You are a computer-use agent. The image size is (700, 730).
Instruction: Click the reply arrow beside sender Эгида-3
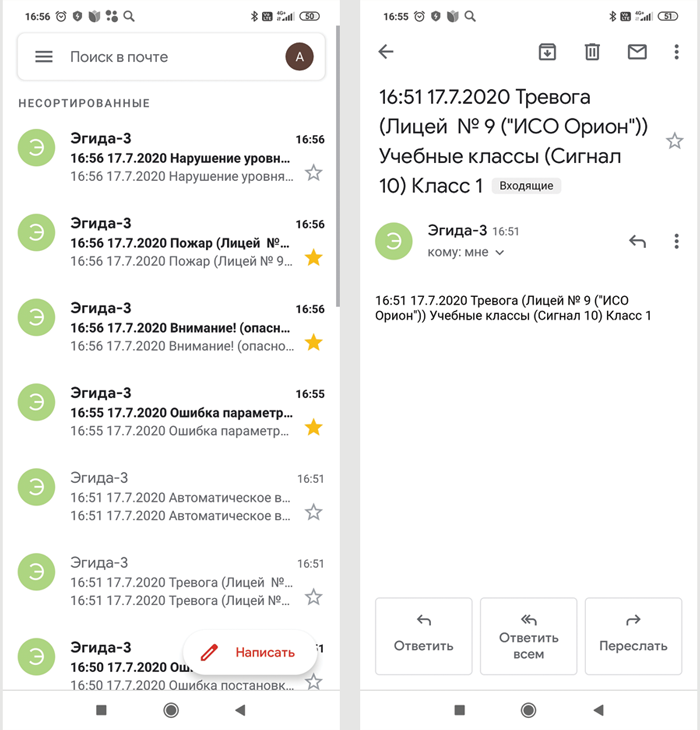[637, 241]
